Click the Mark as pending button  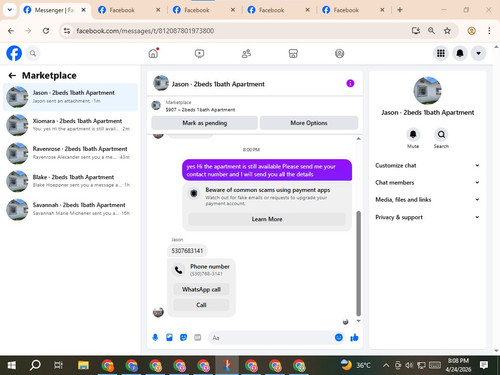point(204,123)
